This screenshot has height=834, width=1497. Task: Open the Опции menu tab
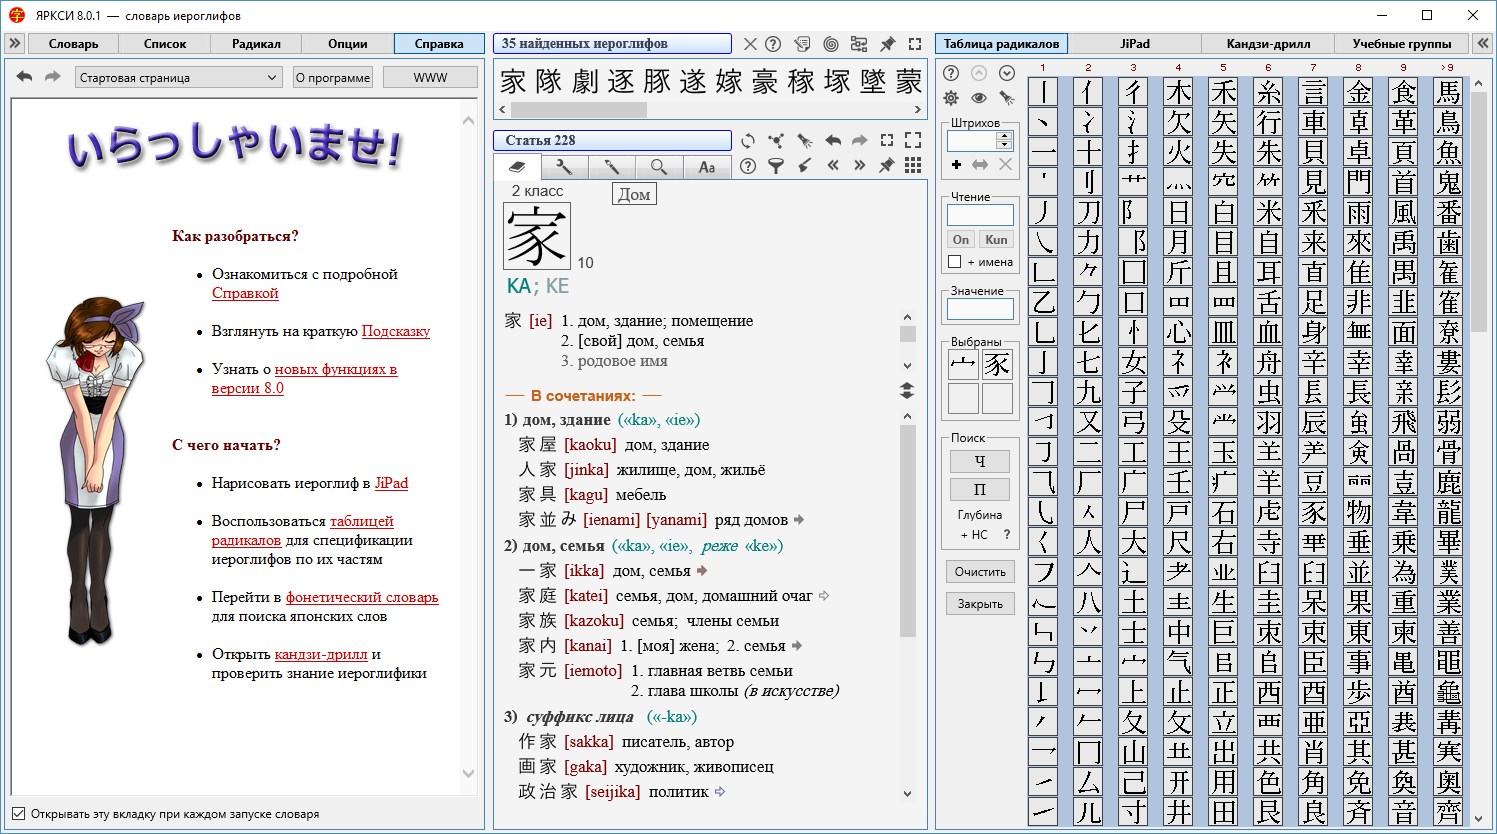[x=347, y=44]
